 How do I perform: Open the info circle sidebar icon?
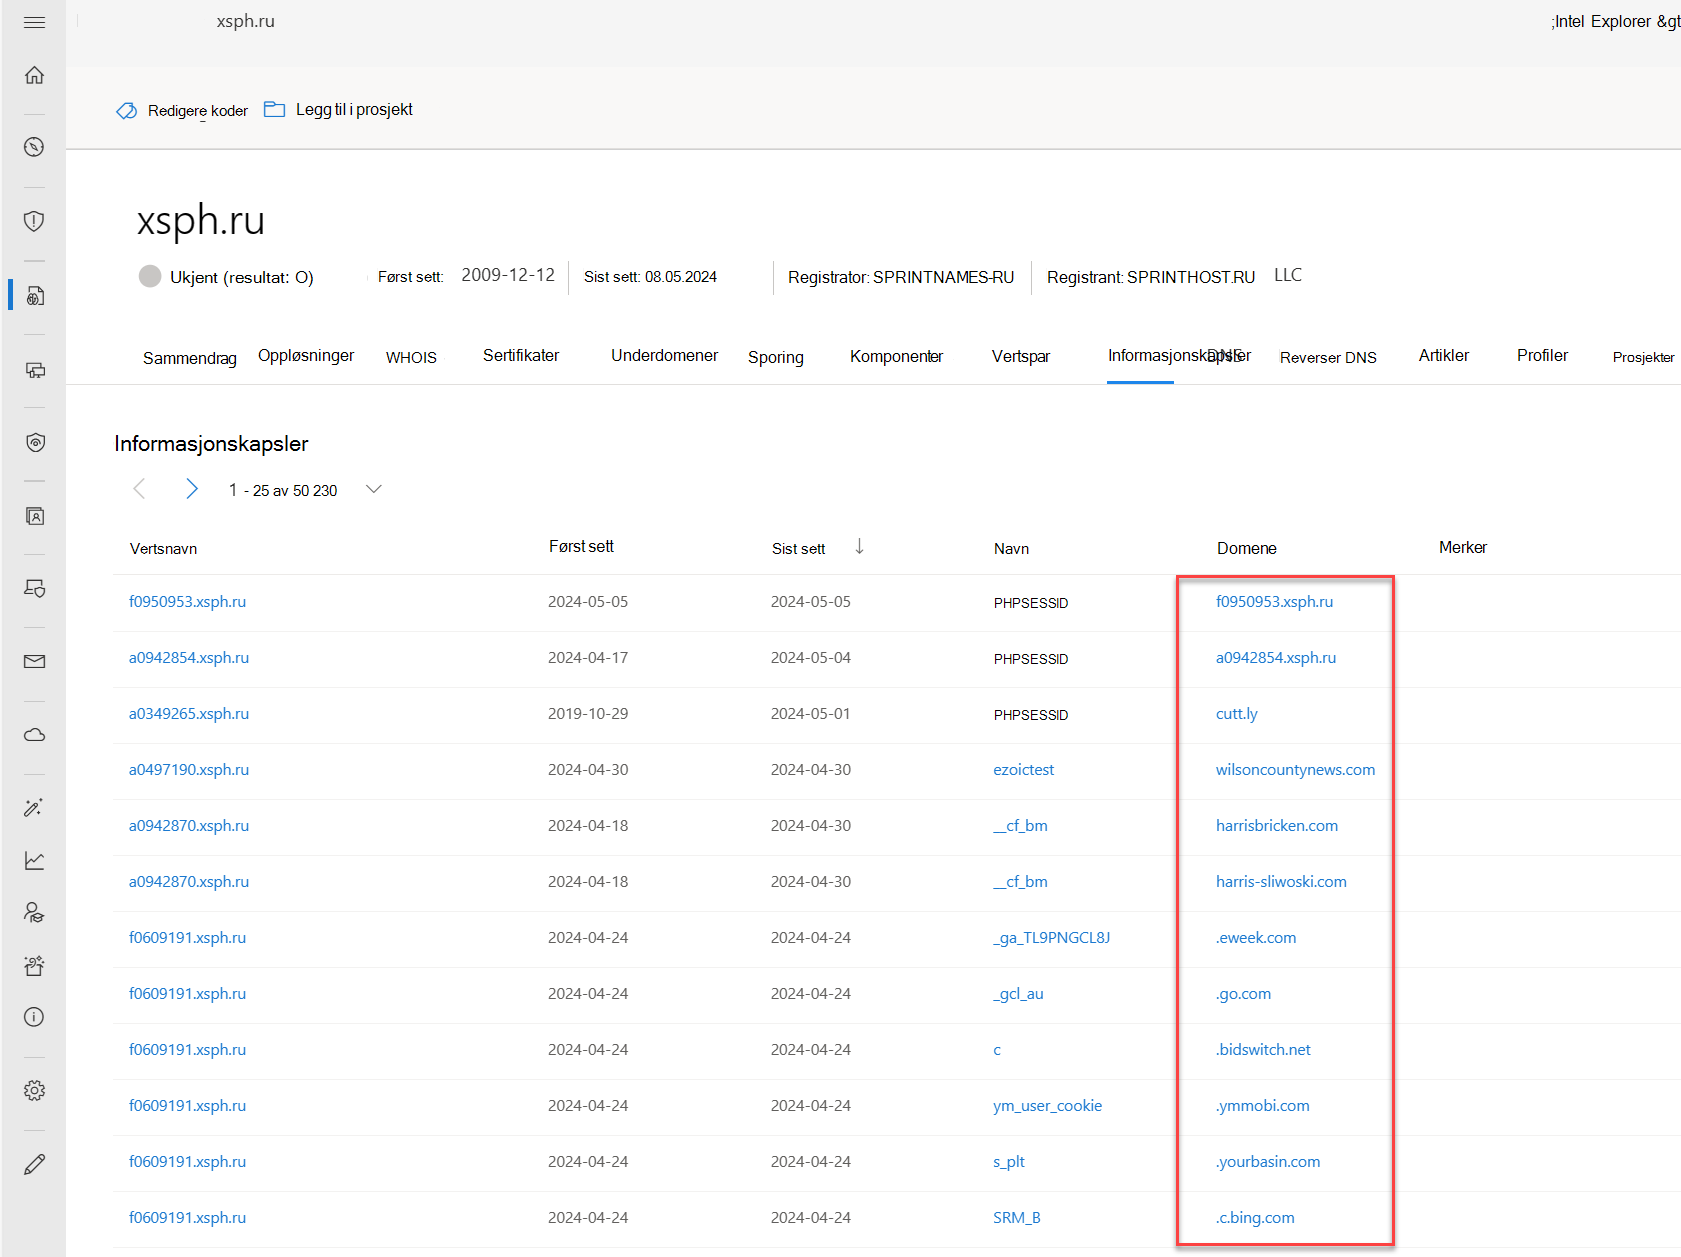click(x=34, y=1017)
